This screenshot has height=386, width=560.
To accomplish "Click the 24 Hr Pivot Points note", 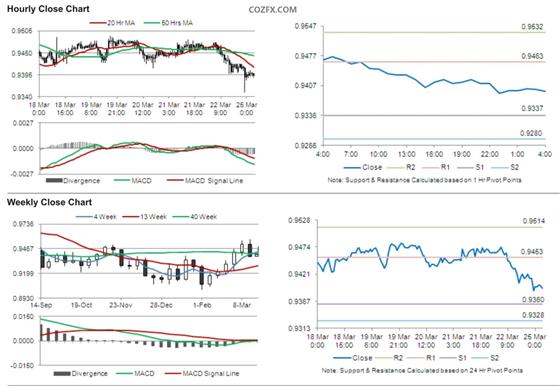I will [422, 370].
